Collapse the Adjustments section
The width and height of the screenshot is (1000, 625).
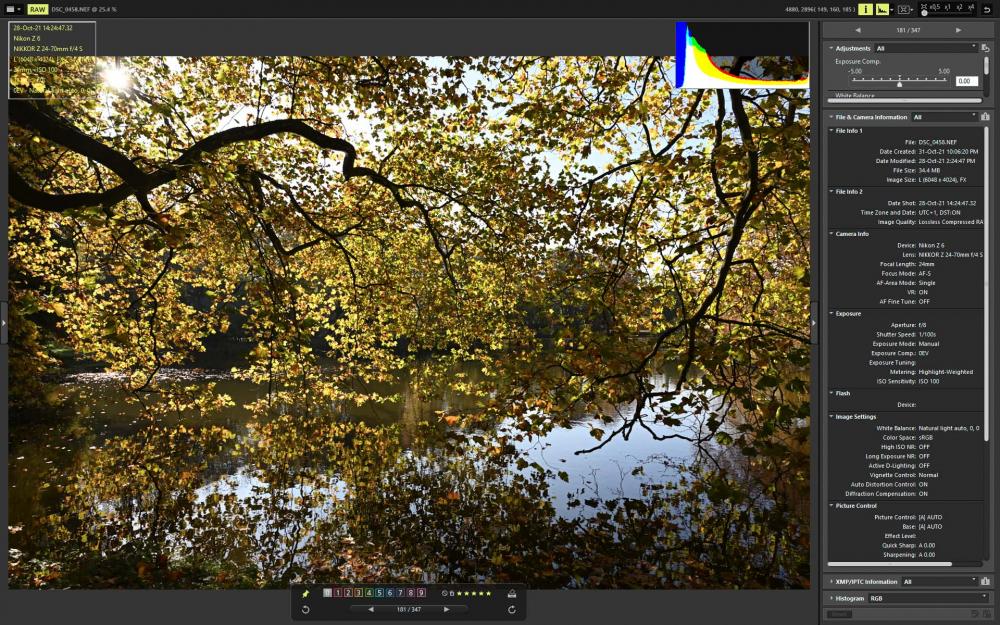coord(831,48)
